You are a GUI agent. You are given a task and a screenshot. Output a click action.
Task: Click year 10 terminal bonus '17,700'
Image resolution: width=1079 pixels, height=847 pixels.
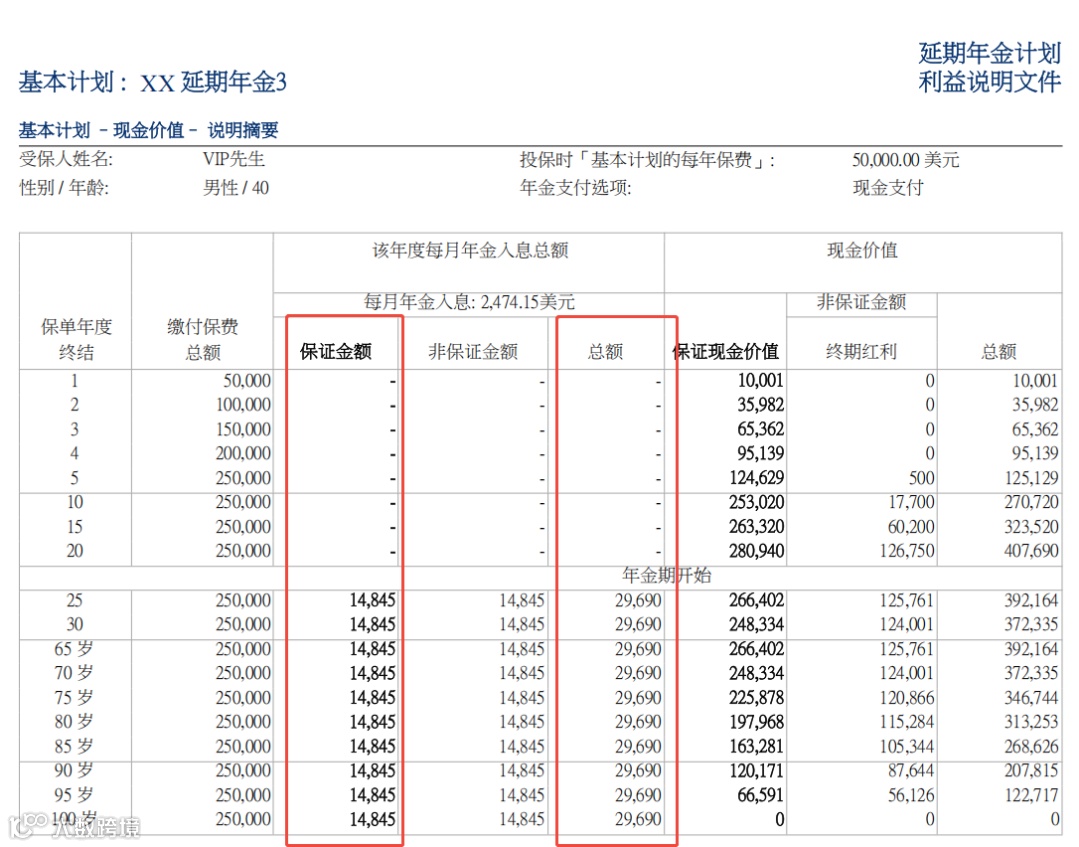(x=911, y=502)
